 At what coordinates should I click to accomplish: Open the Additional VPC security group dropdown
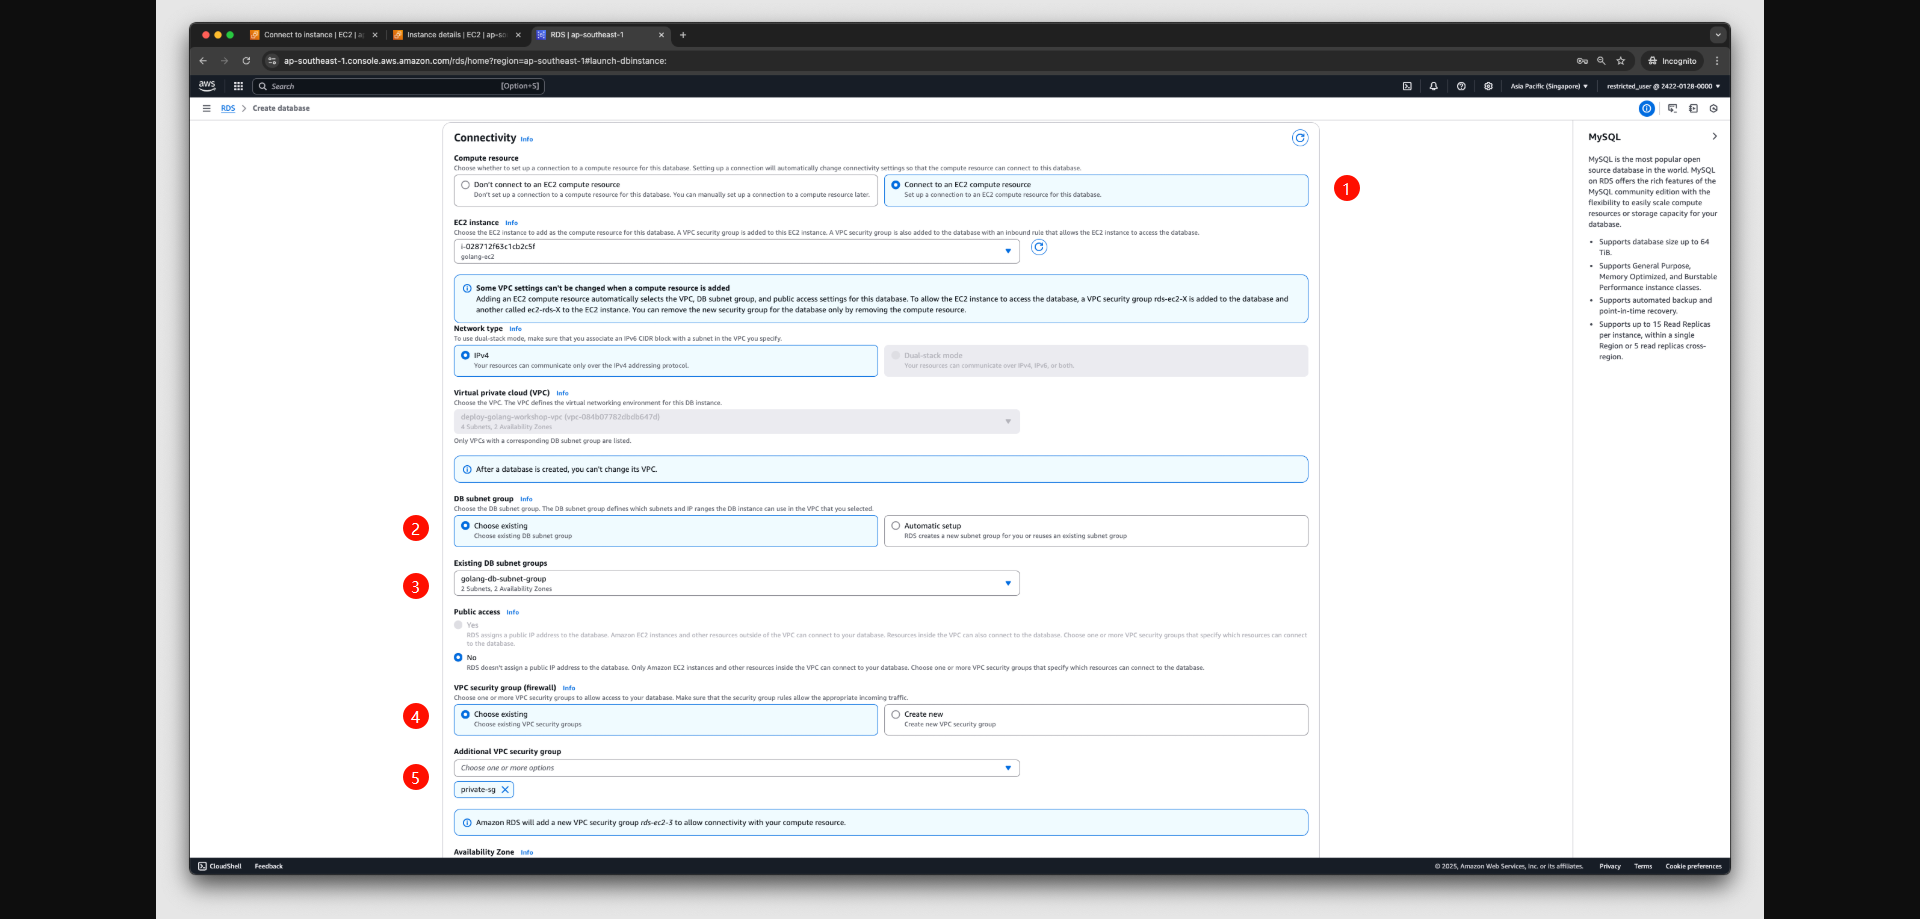pos(737,768)
